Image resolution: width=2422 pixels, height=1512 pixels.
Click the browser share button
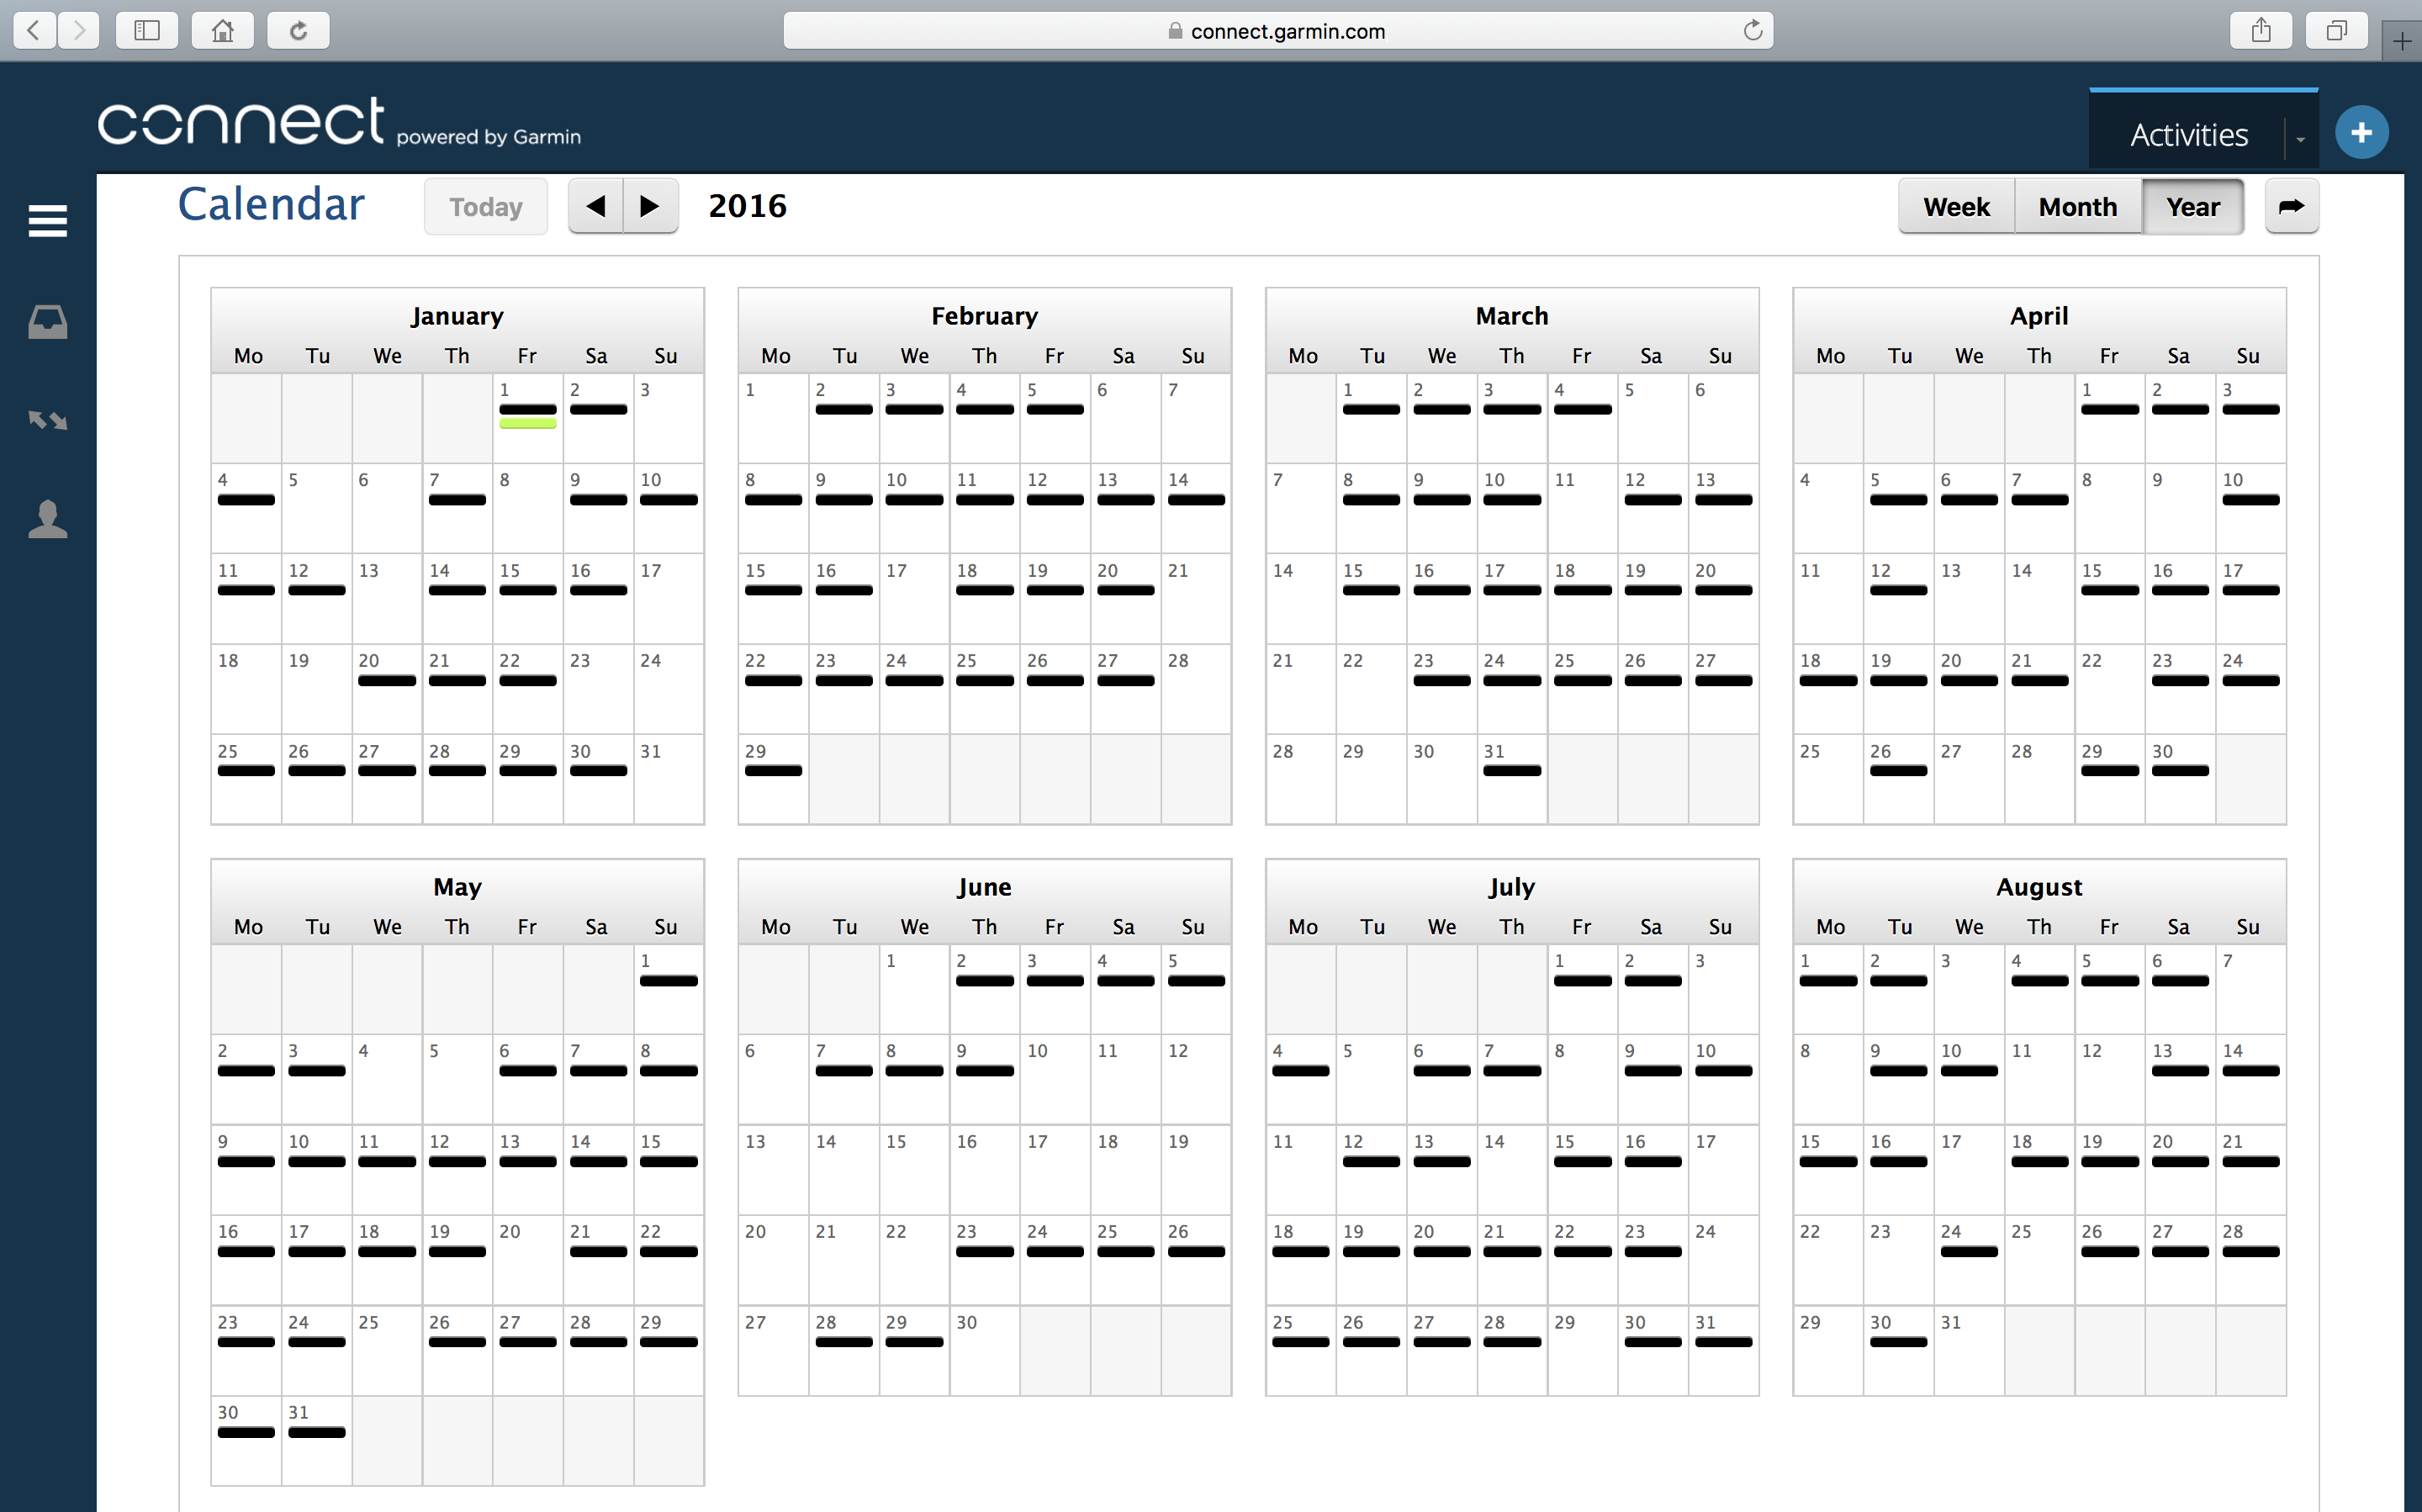tap(2261, 30)
